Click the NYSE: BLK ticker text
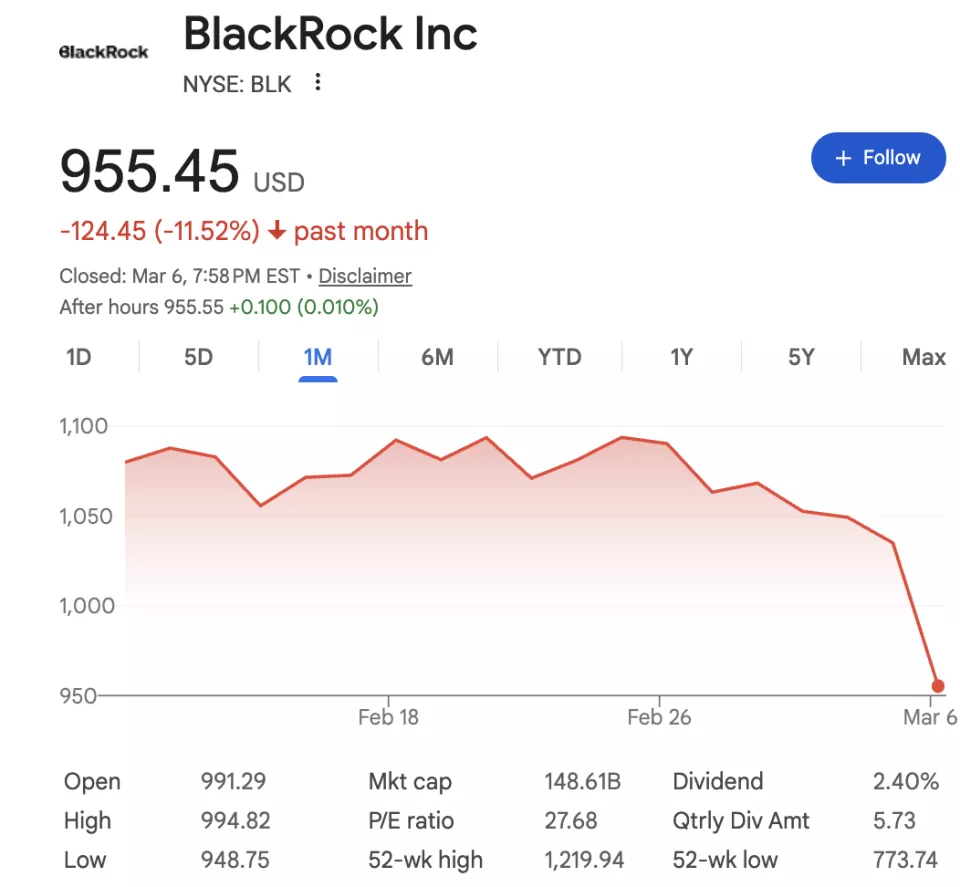 (x=237, y=84)
